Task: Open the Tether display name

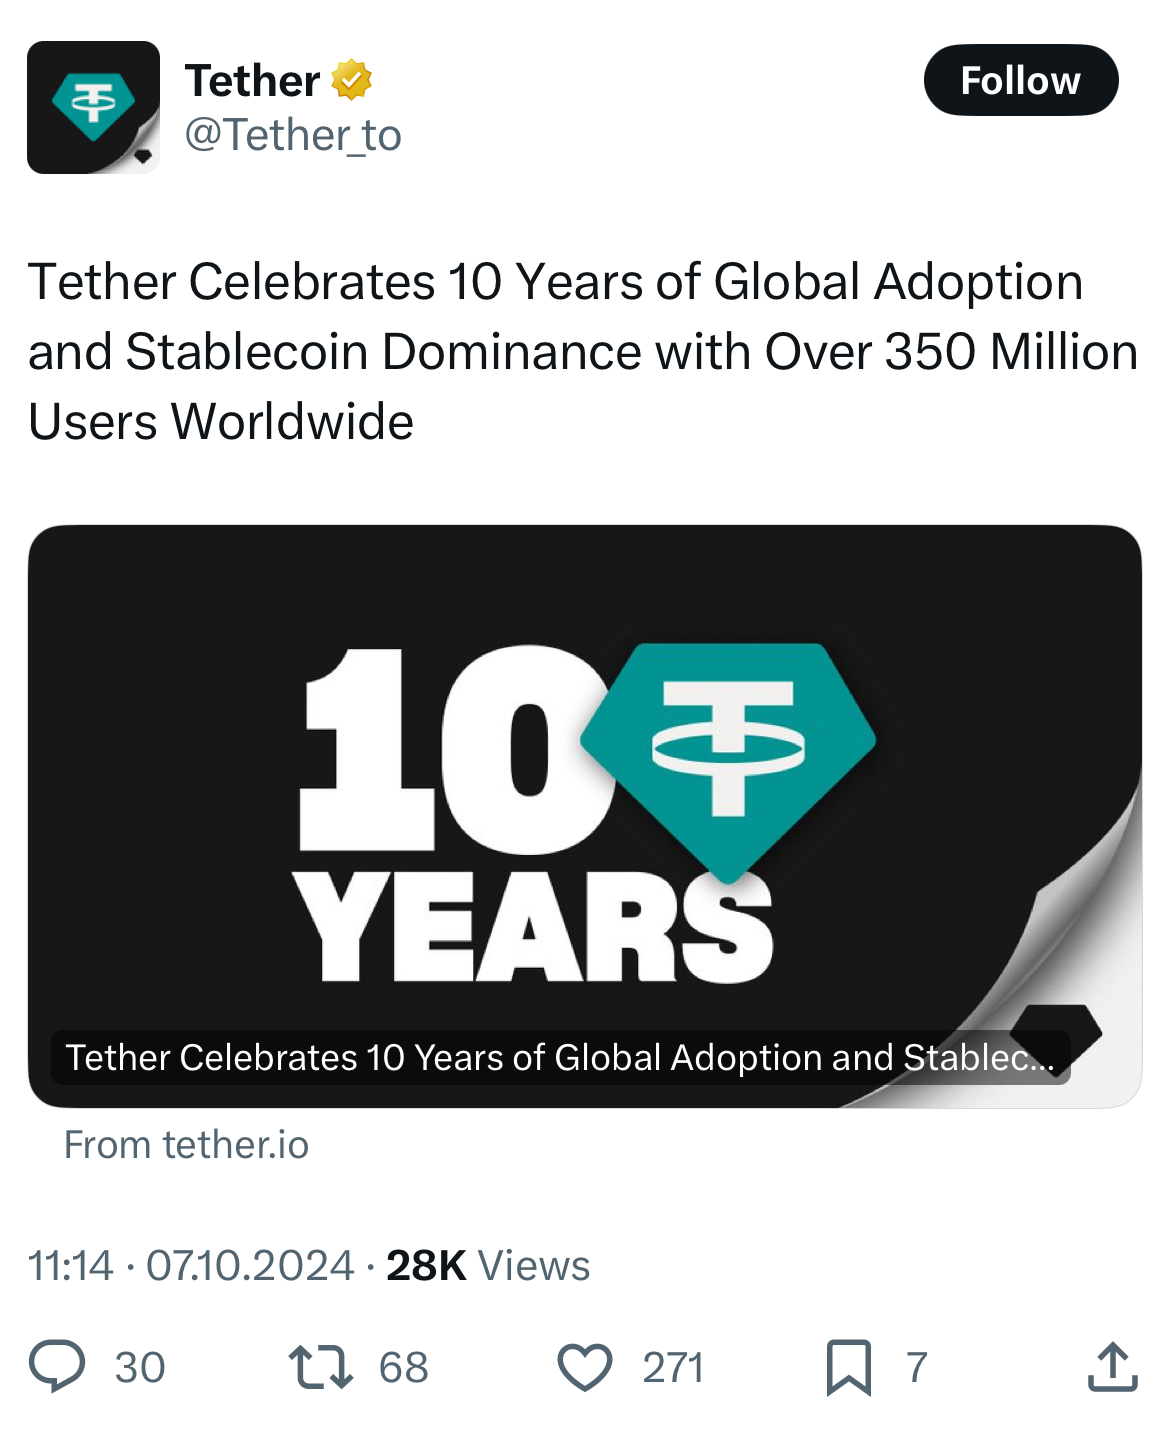Action: (252, 80)
